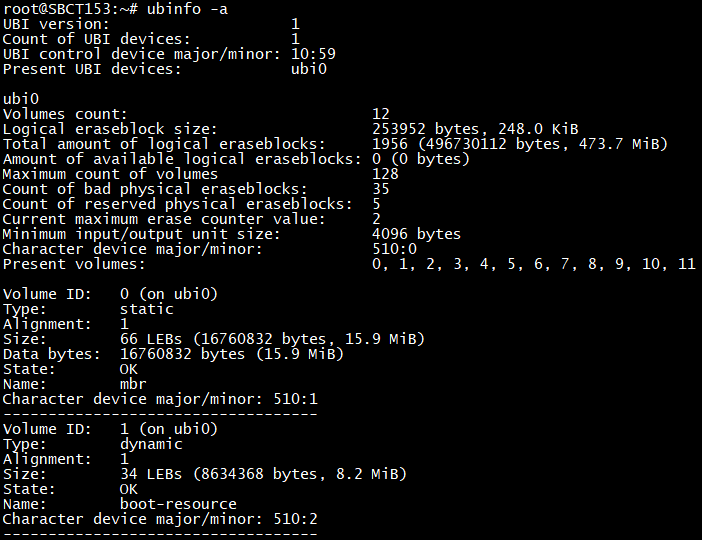Screen dimensions: 702x540
Task: Click the volume name 'mbr'
Action: [x=133, y=384]
